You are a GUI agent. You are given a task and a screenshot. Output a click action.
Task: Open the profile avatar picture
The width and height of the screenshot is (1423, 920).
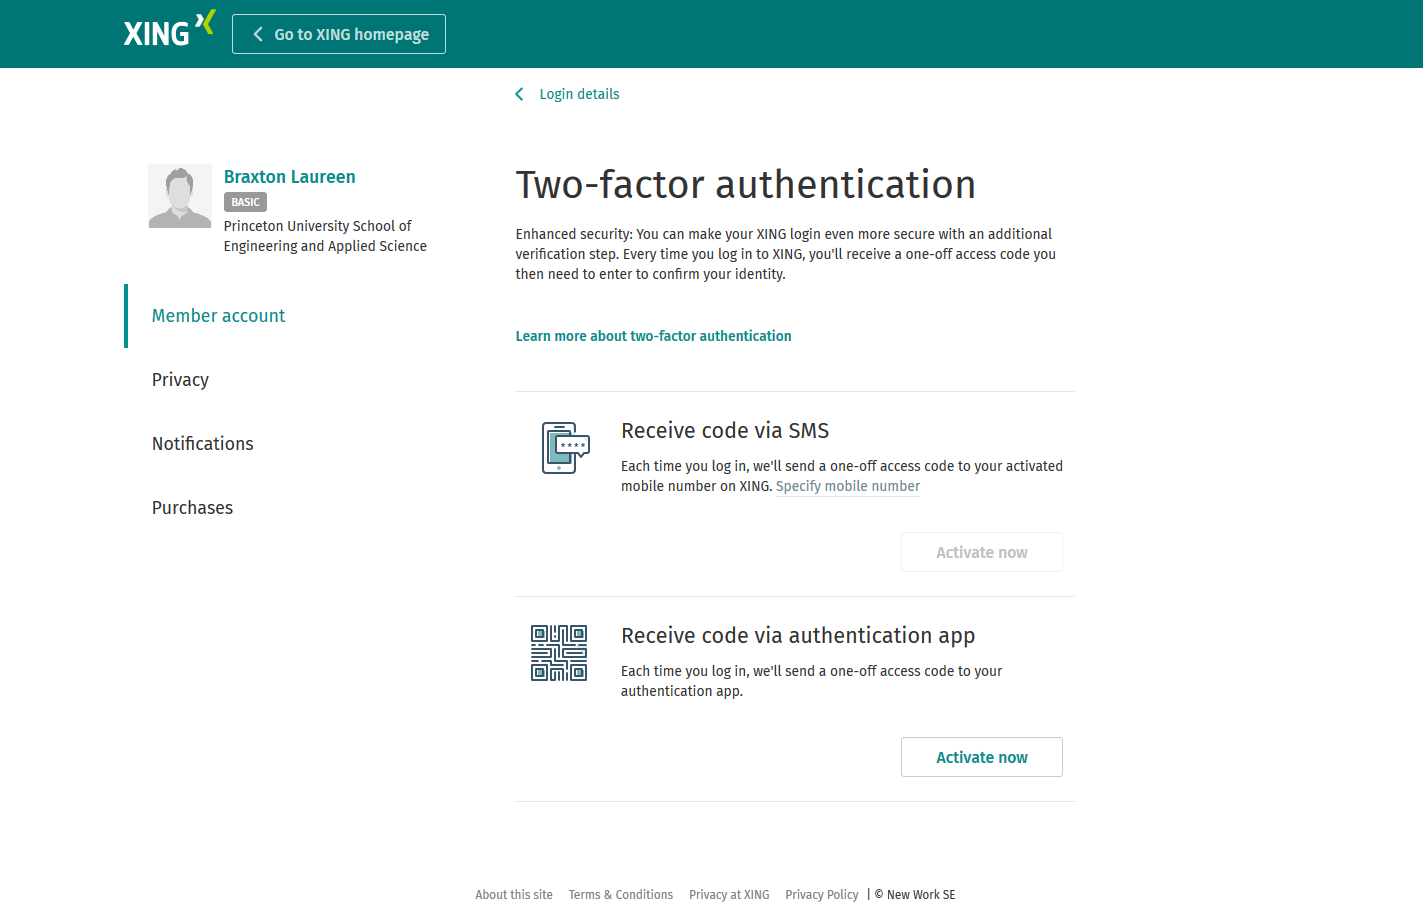(180, 196)
